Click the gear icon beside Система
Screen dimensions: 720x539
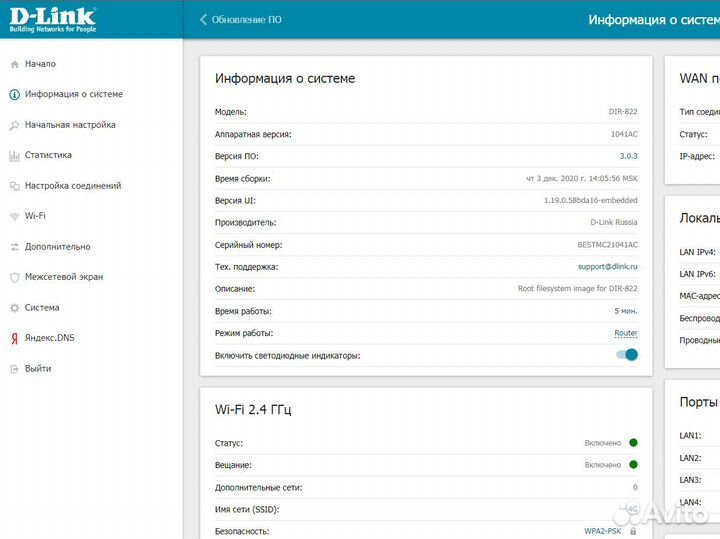(14, 308)
